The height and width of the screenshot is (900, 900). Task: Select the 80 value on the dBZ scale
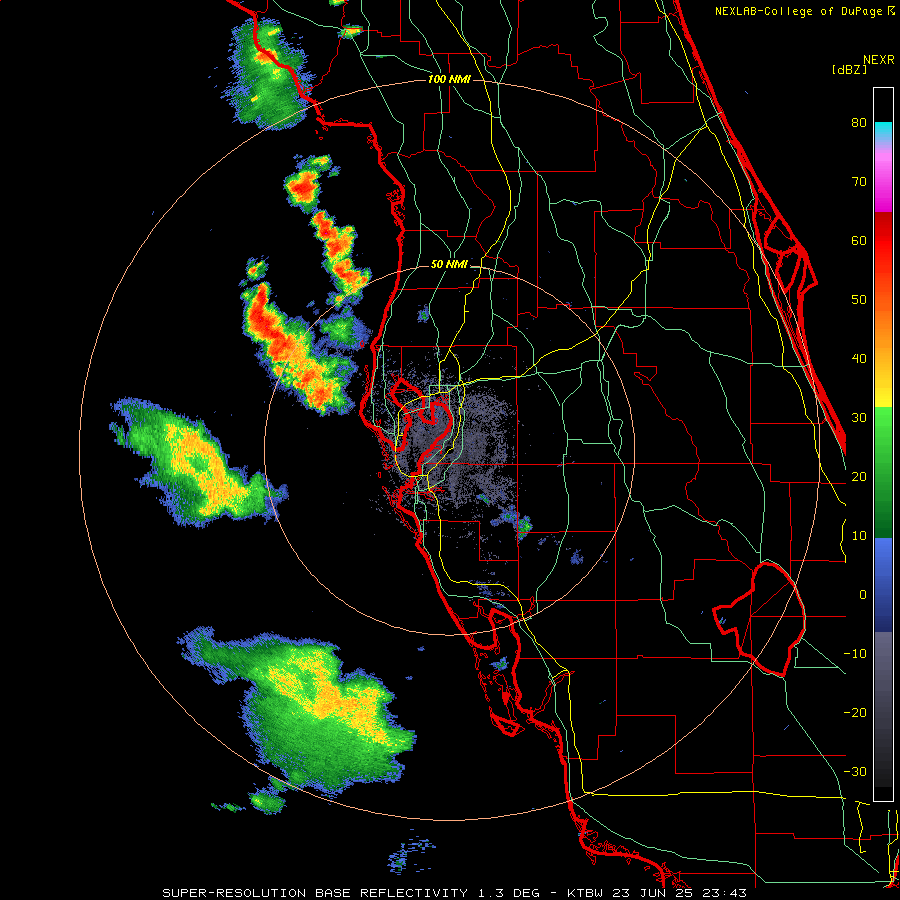pos(859,122)
